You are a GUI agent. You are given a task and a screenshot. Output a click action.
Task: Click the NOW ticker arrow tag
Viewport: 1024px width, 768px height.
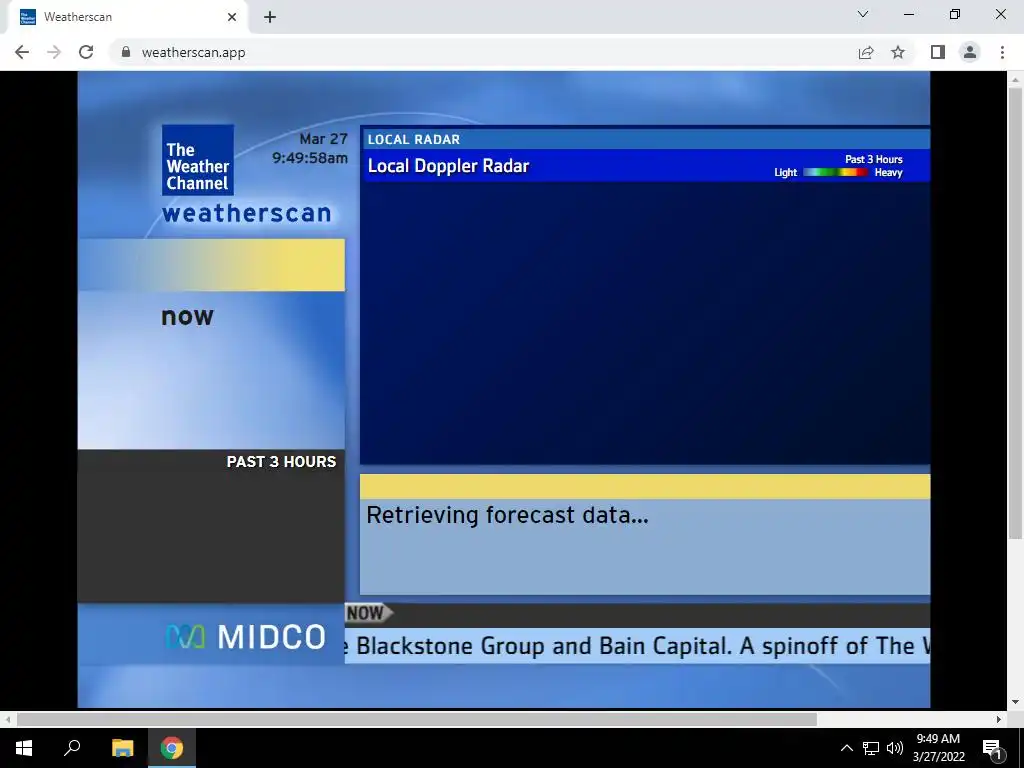(368, 613)
